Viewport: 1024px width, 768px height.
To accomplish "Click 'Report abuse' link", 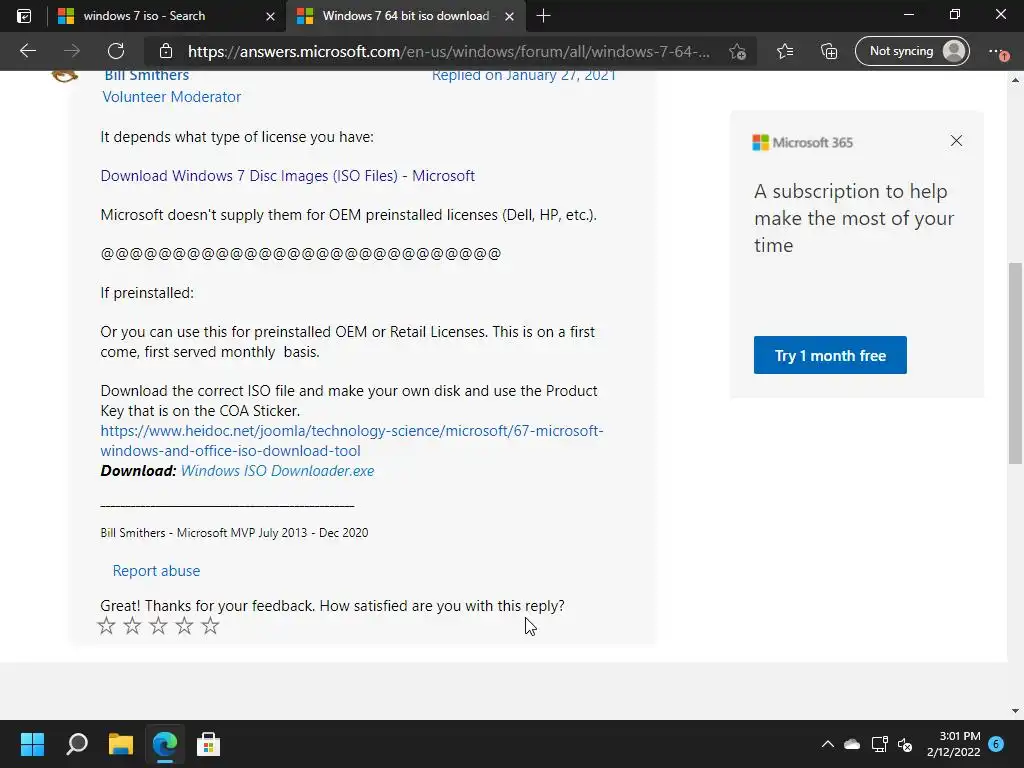I will [x=156, y=571].
